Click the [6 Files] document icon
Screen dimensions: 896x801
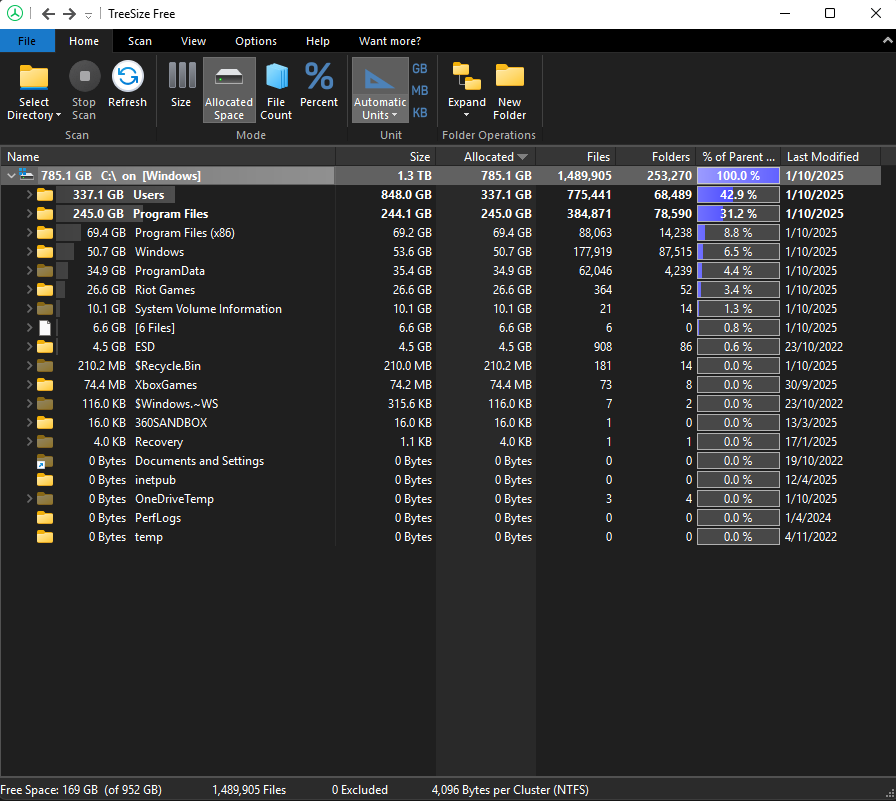pyautogui.click(x=45, y=328)
